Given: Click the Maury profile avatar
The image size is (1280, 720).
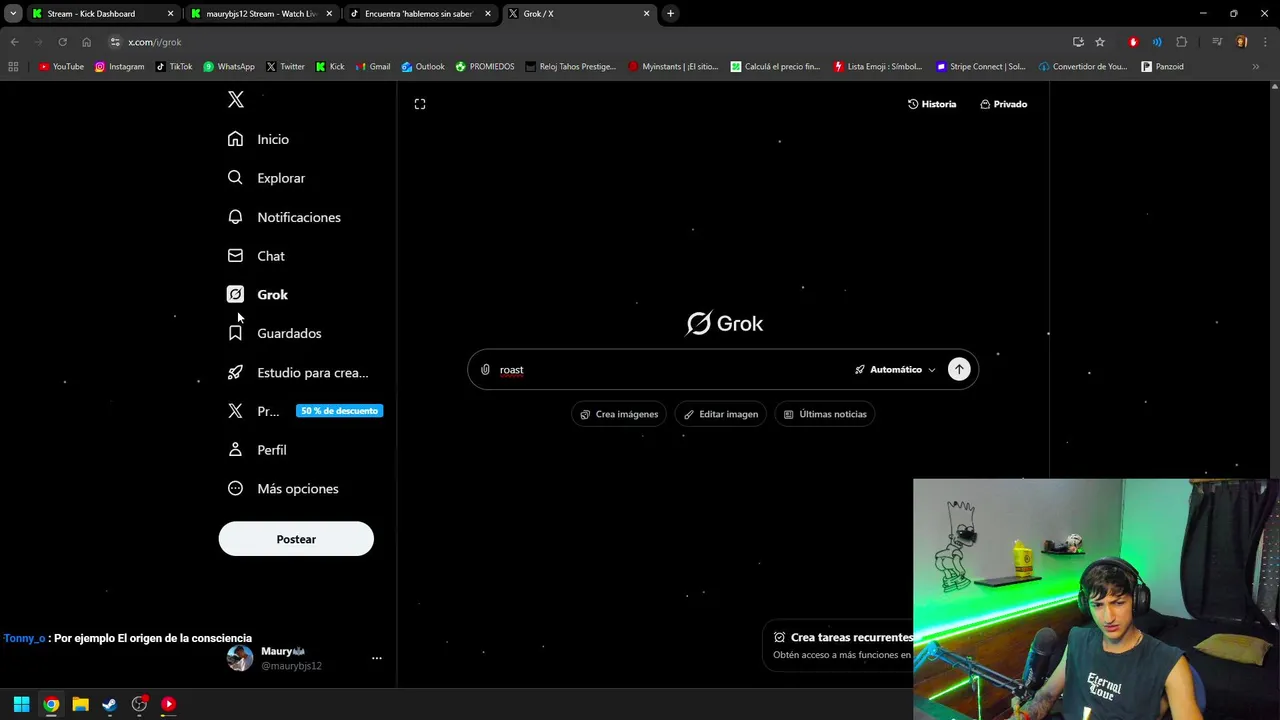Looking at the screenshot, I should tap(240, 658).
